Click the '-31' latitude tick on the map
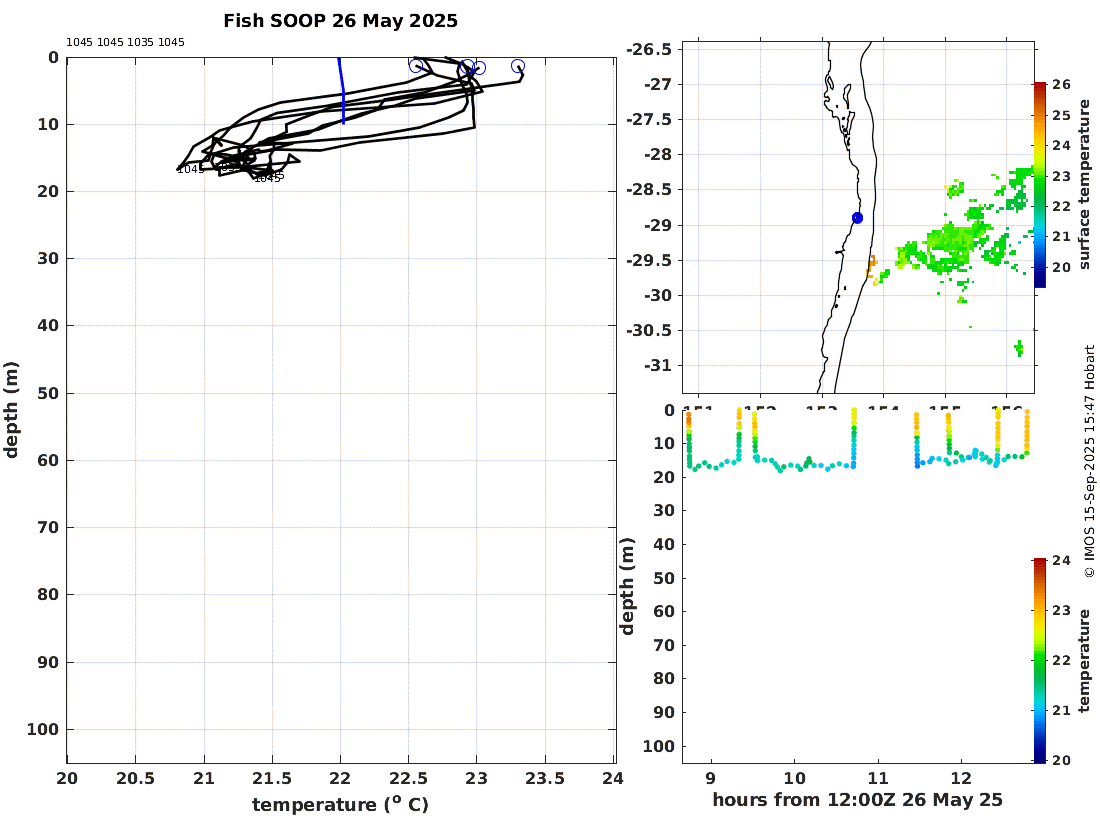 (658, 365)
